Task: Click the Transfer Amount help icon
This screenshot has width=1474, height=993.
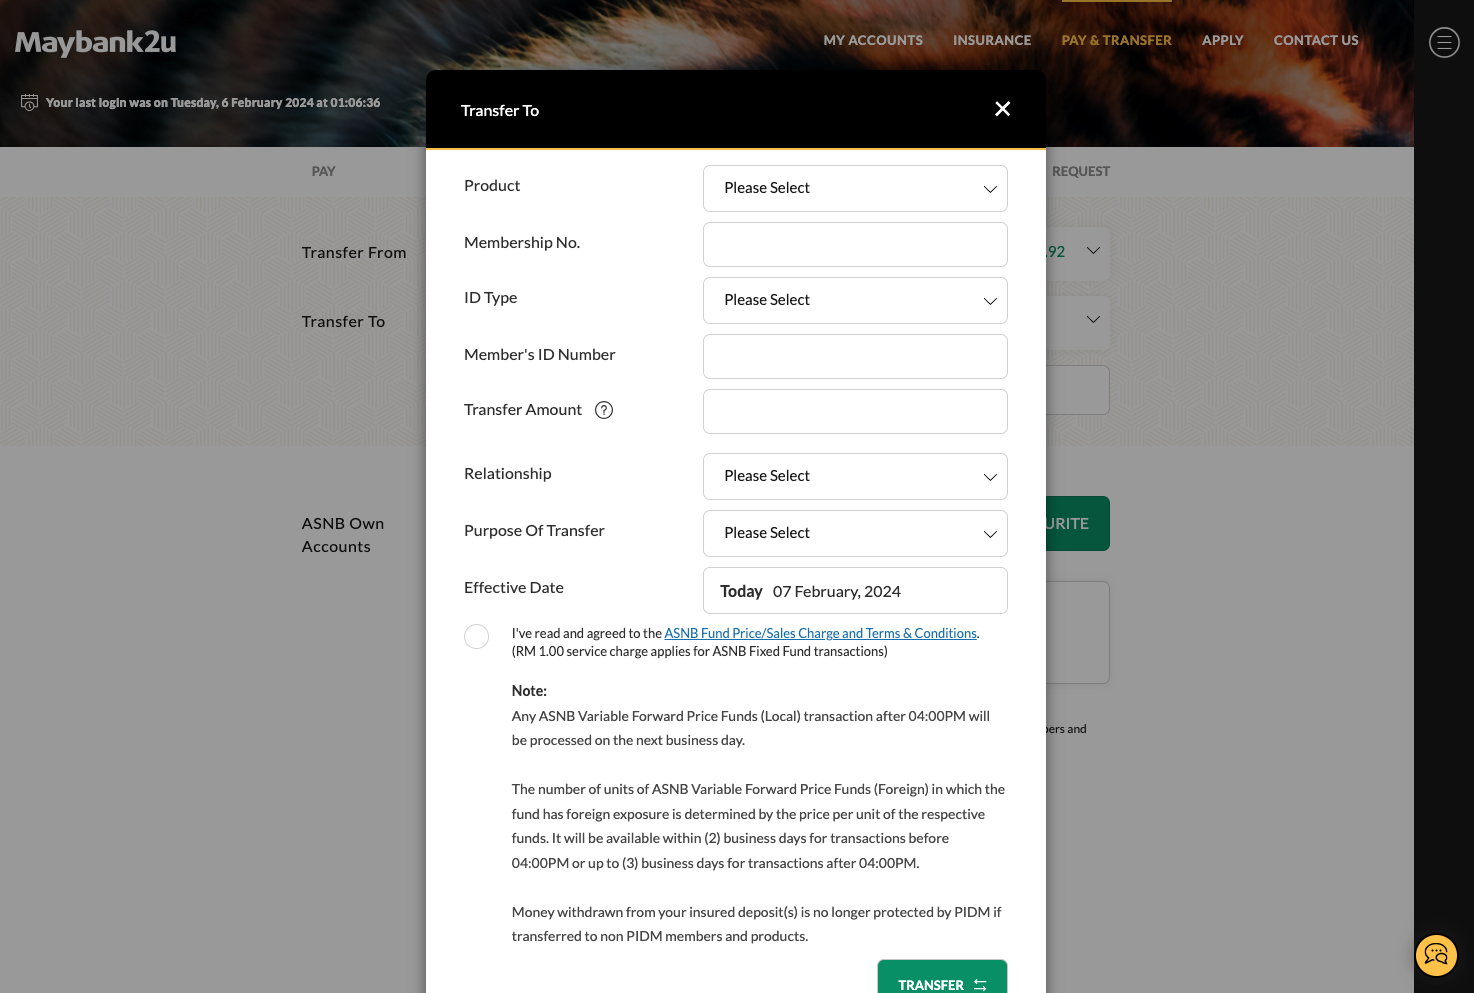Action: [x=604, y=410]
